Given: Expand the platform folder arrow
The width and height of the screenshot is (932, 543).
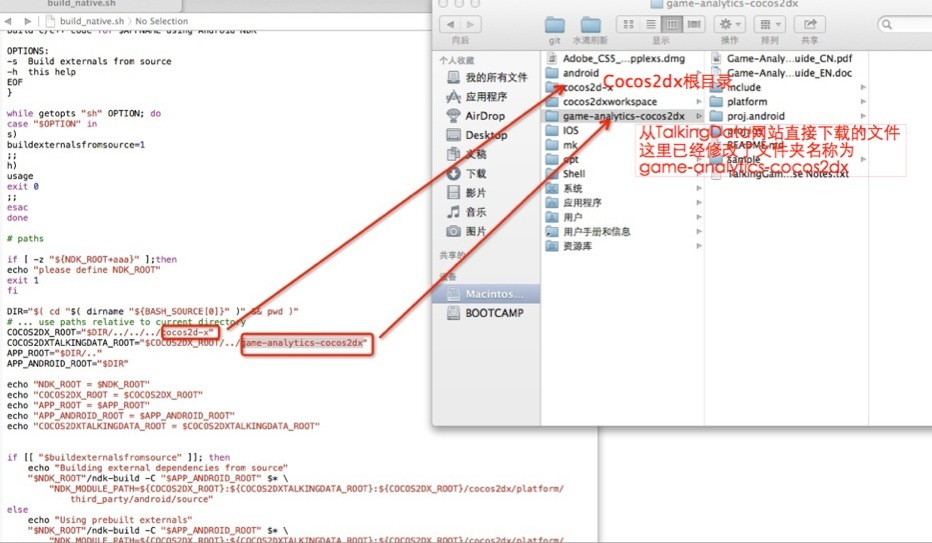Looking at the screenshot, I should click(863, 102).
